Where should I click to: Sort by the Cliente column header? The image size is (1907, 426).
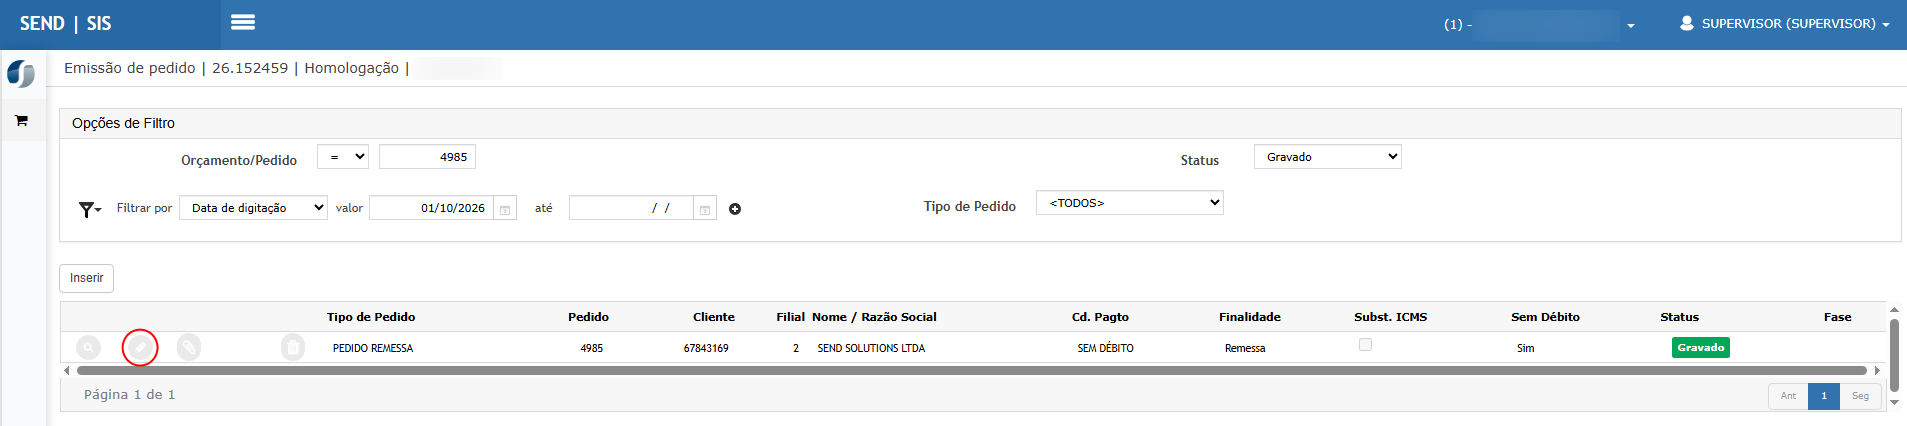point(714,317)
